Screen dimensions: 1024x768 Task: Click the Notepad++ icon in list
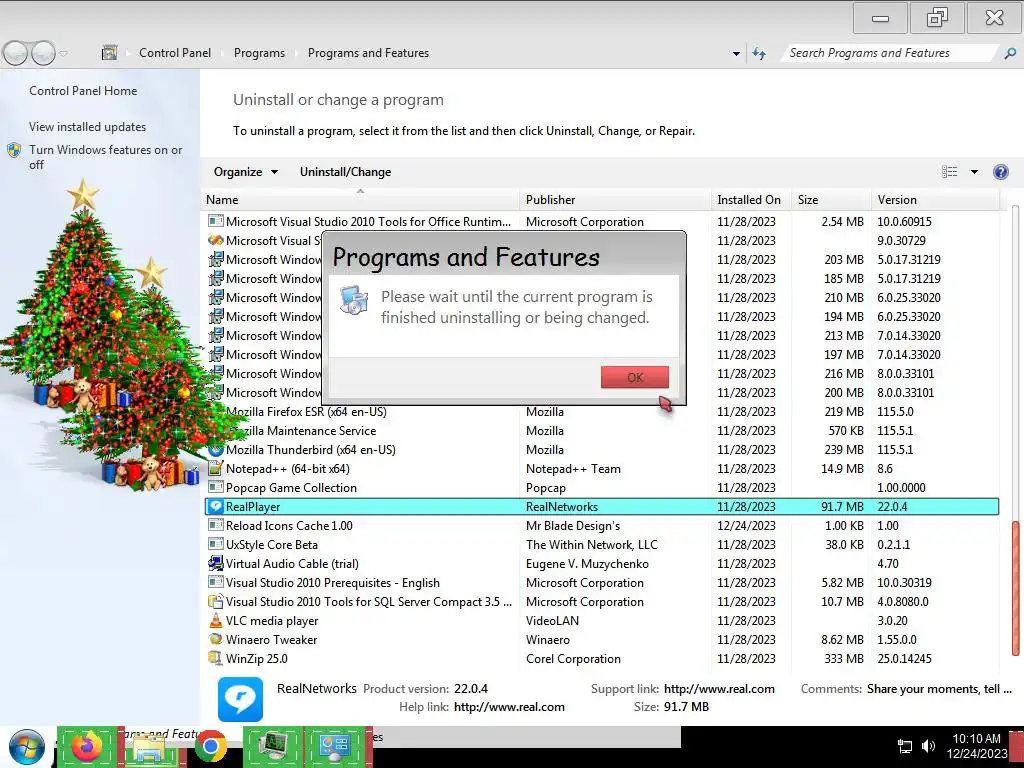[x=216, y=468]
